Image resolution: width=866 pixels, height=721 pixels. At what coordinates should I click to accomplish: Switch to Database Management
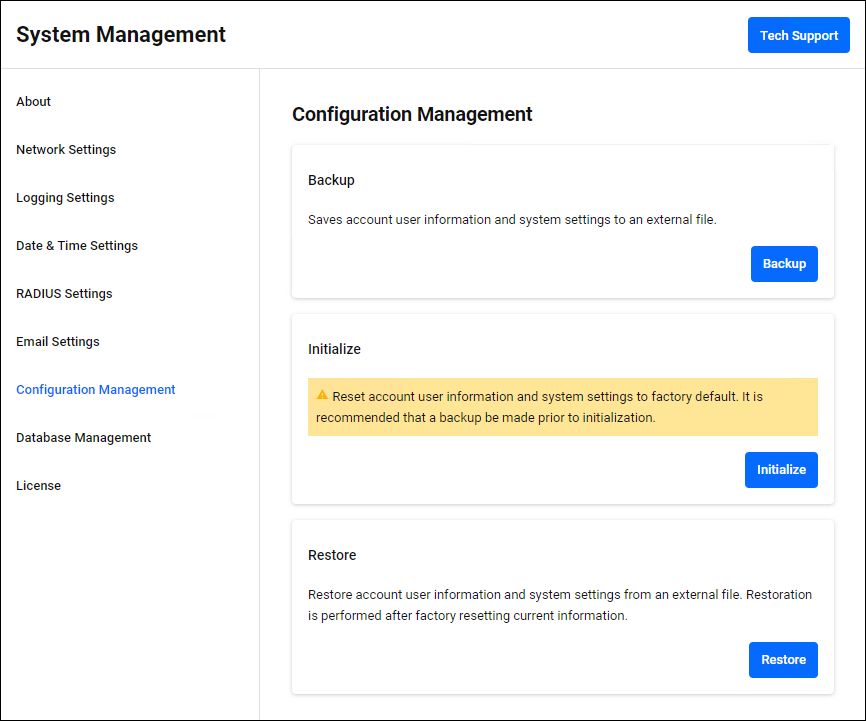(x=84, y=438)
